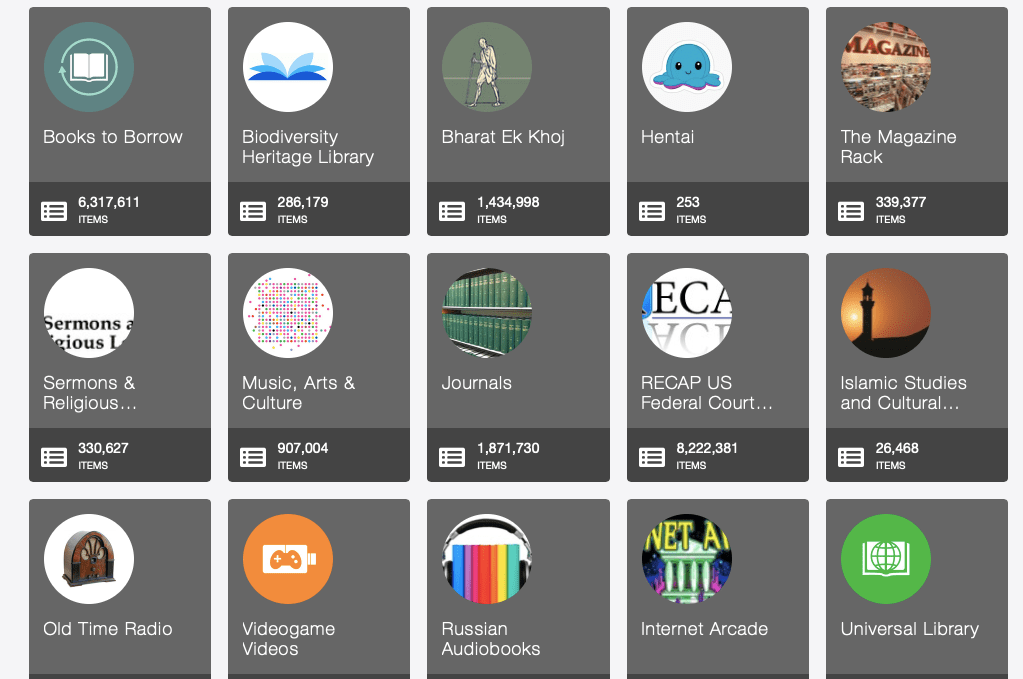This screenshot has width=1023, height=679.
Task: Click the 8,222,381 items count
Action: tap(708, 449)
